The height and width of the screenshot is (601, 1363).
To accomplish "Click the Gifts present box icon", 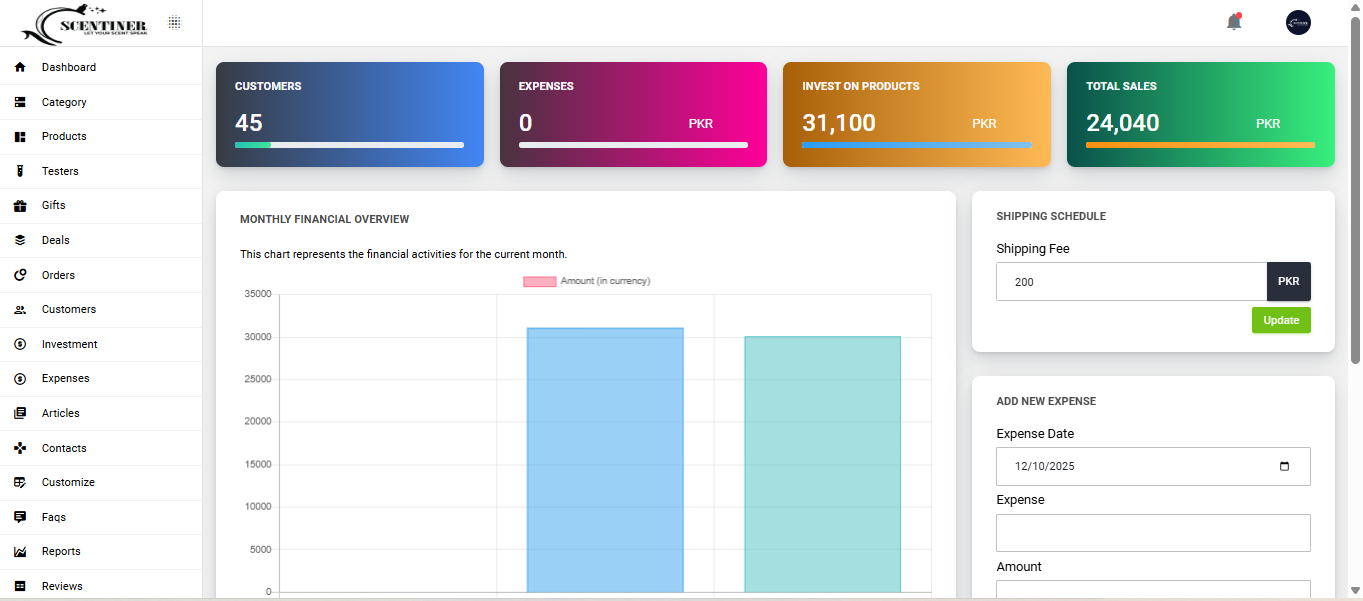I will pyautogui.click(x=20, y=206).
